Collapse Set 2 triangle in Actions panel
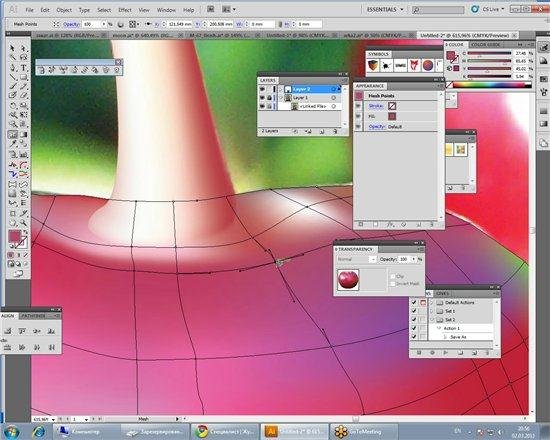This screenshot has height=440, width=550. click(431, 320)
